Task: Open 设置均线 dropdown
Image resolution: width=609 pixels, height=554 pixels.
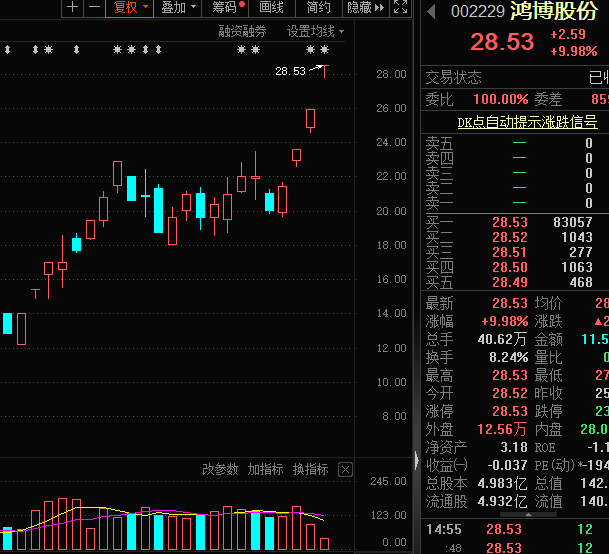Action: coord(315,31)
